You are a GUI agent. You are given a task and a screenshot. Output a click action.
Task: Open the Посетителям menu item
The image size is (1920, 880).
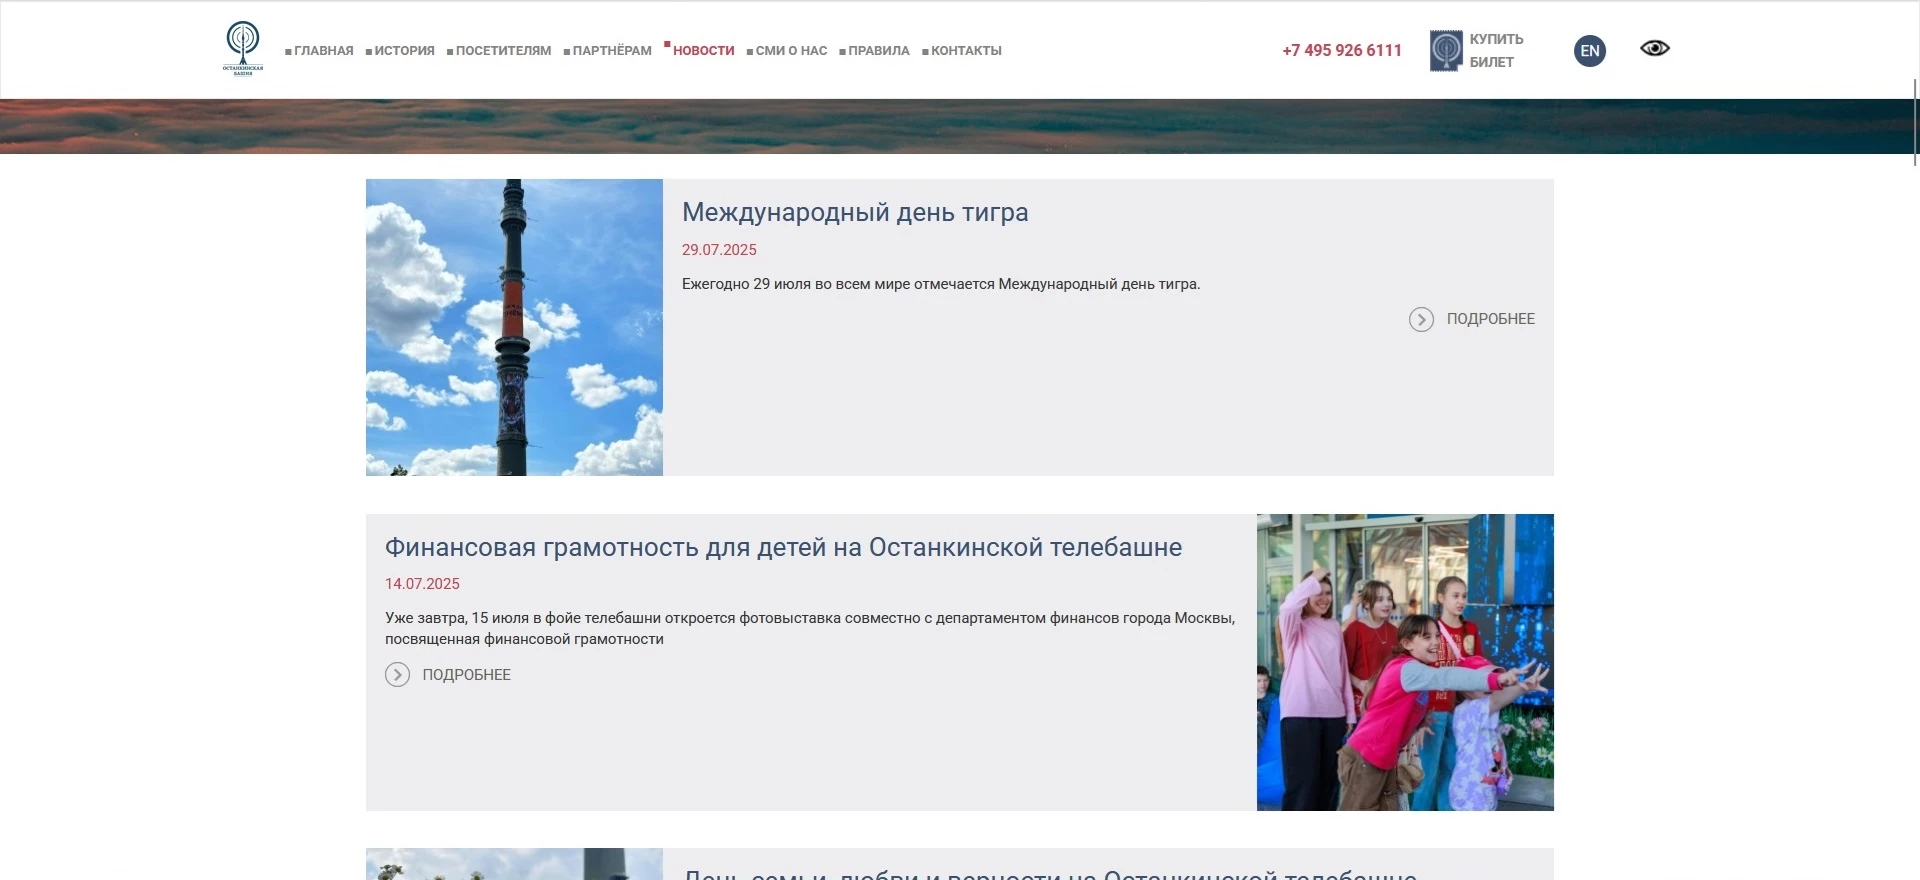tap(503, 51)
